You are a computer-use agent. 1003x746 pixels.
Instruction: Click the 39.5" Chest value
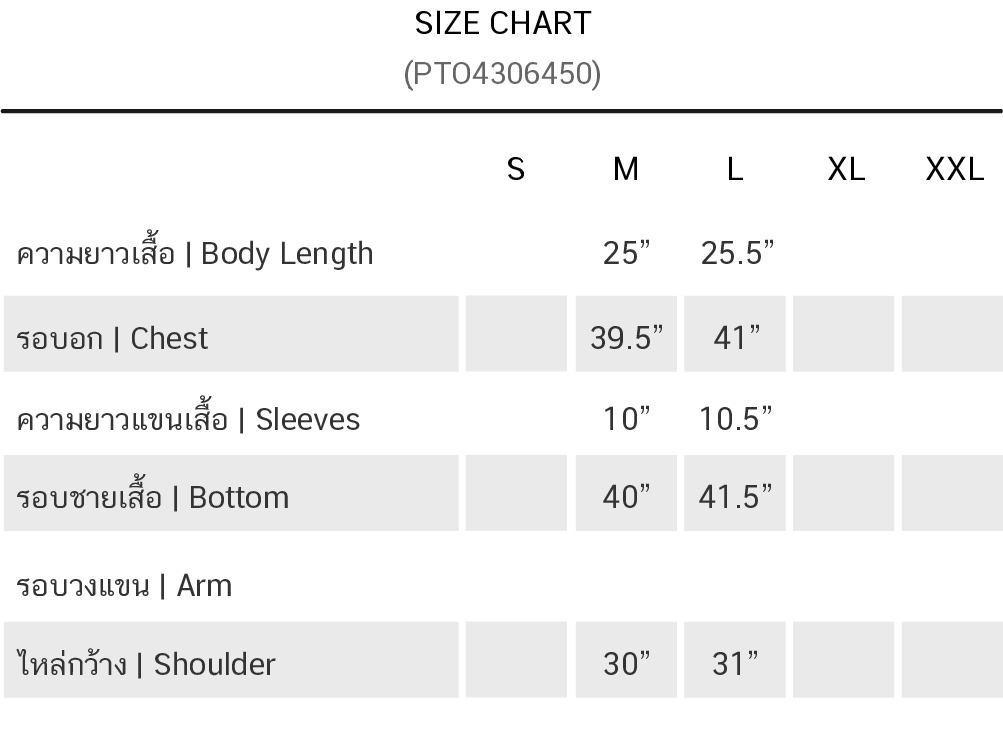(x=626, y=338)
